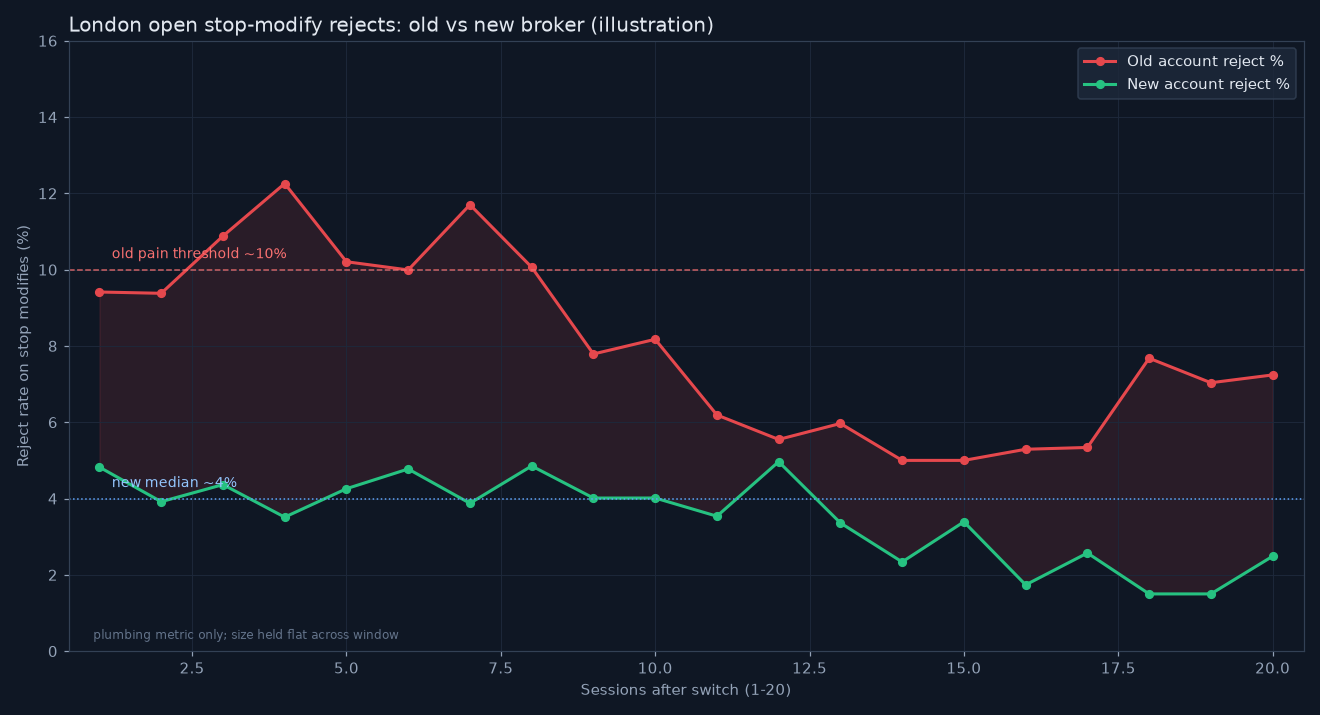Click the green data point at session 16
This screenshot has height=715, width=1320.
coord(1026,585)
